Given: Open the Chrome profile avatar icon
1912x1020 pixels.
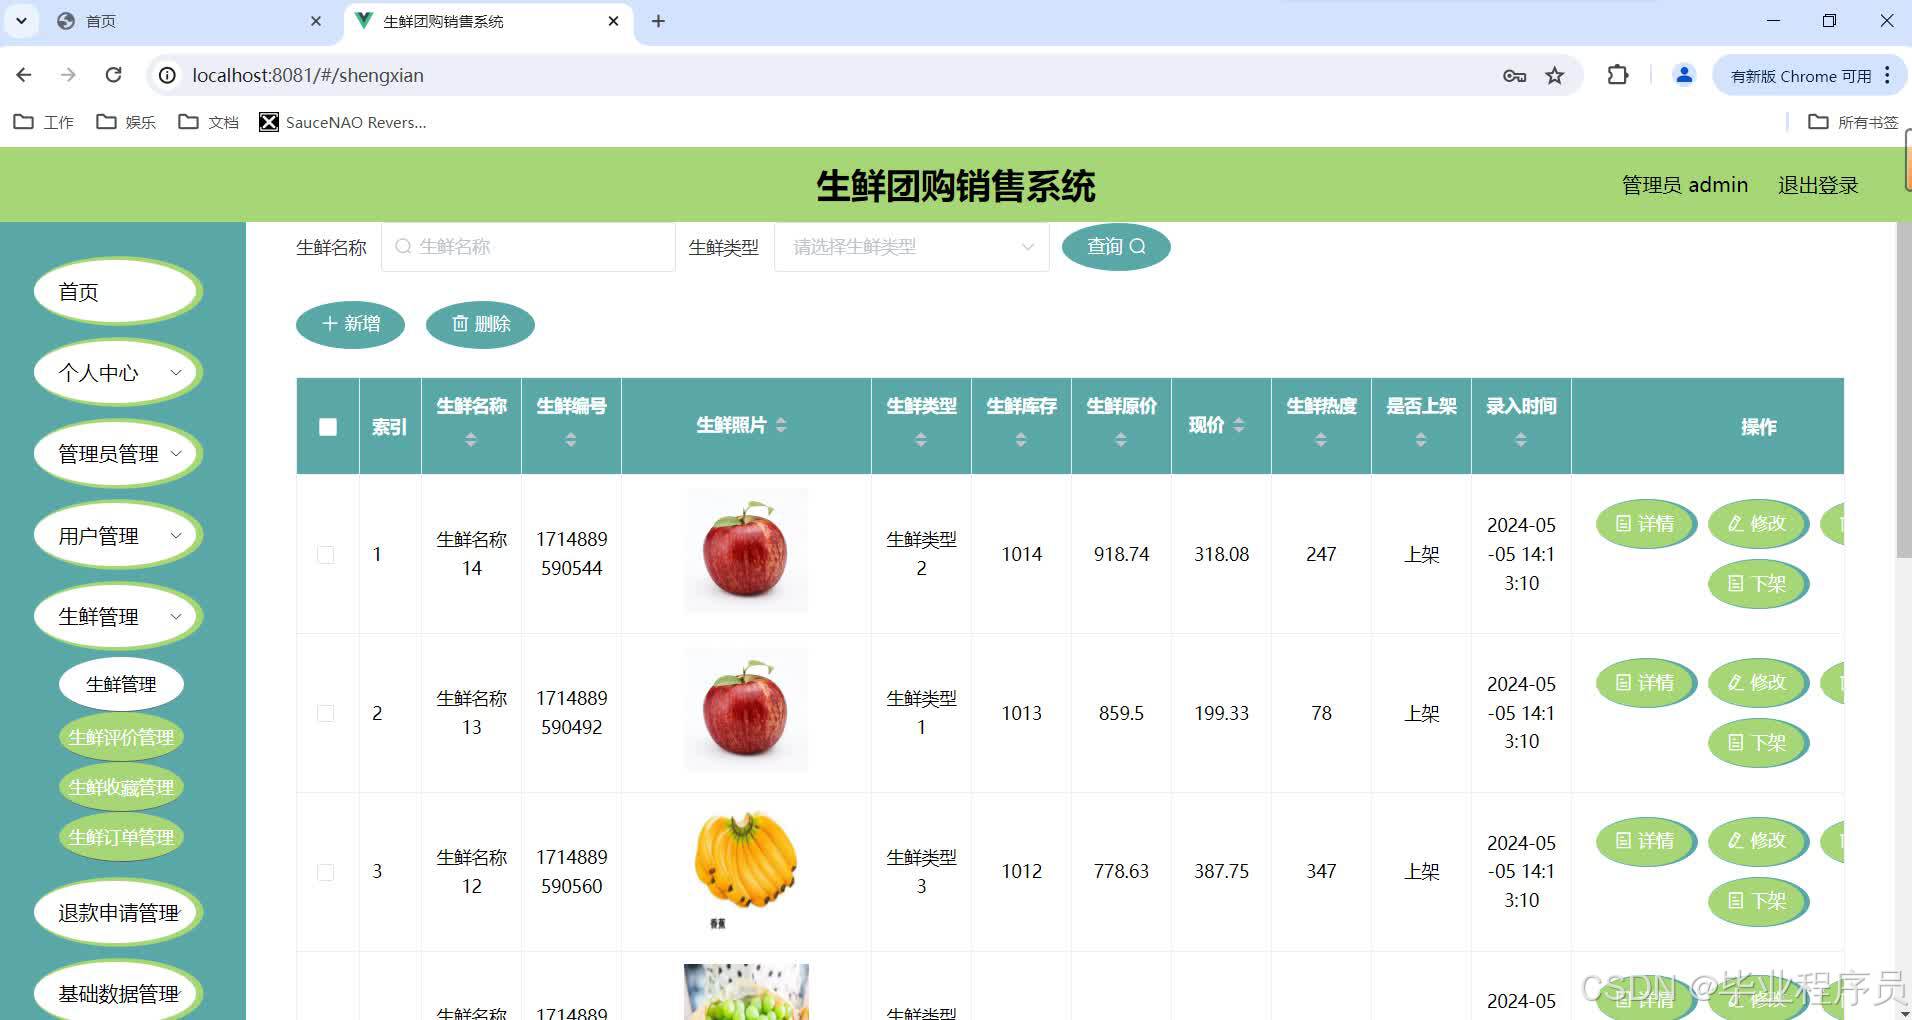Looking at the screenshot, I should point(1684,75).
